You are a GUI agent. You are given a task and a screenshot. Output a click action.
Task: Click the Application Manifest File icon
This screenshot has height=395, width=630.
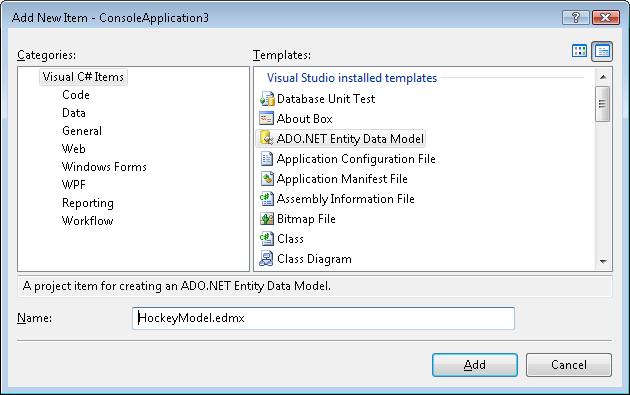click(x=266, y=178)
